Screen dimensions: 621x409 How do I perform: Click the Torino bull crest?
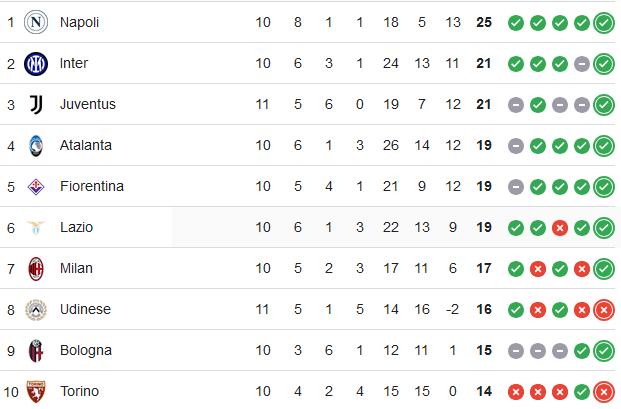[x=36, y=392]
